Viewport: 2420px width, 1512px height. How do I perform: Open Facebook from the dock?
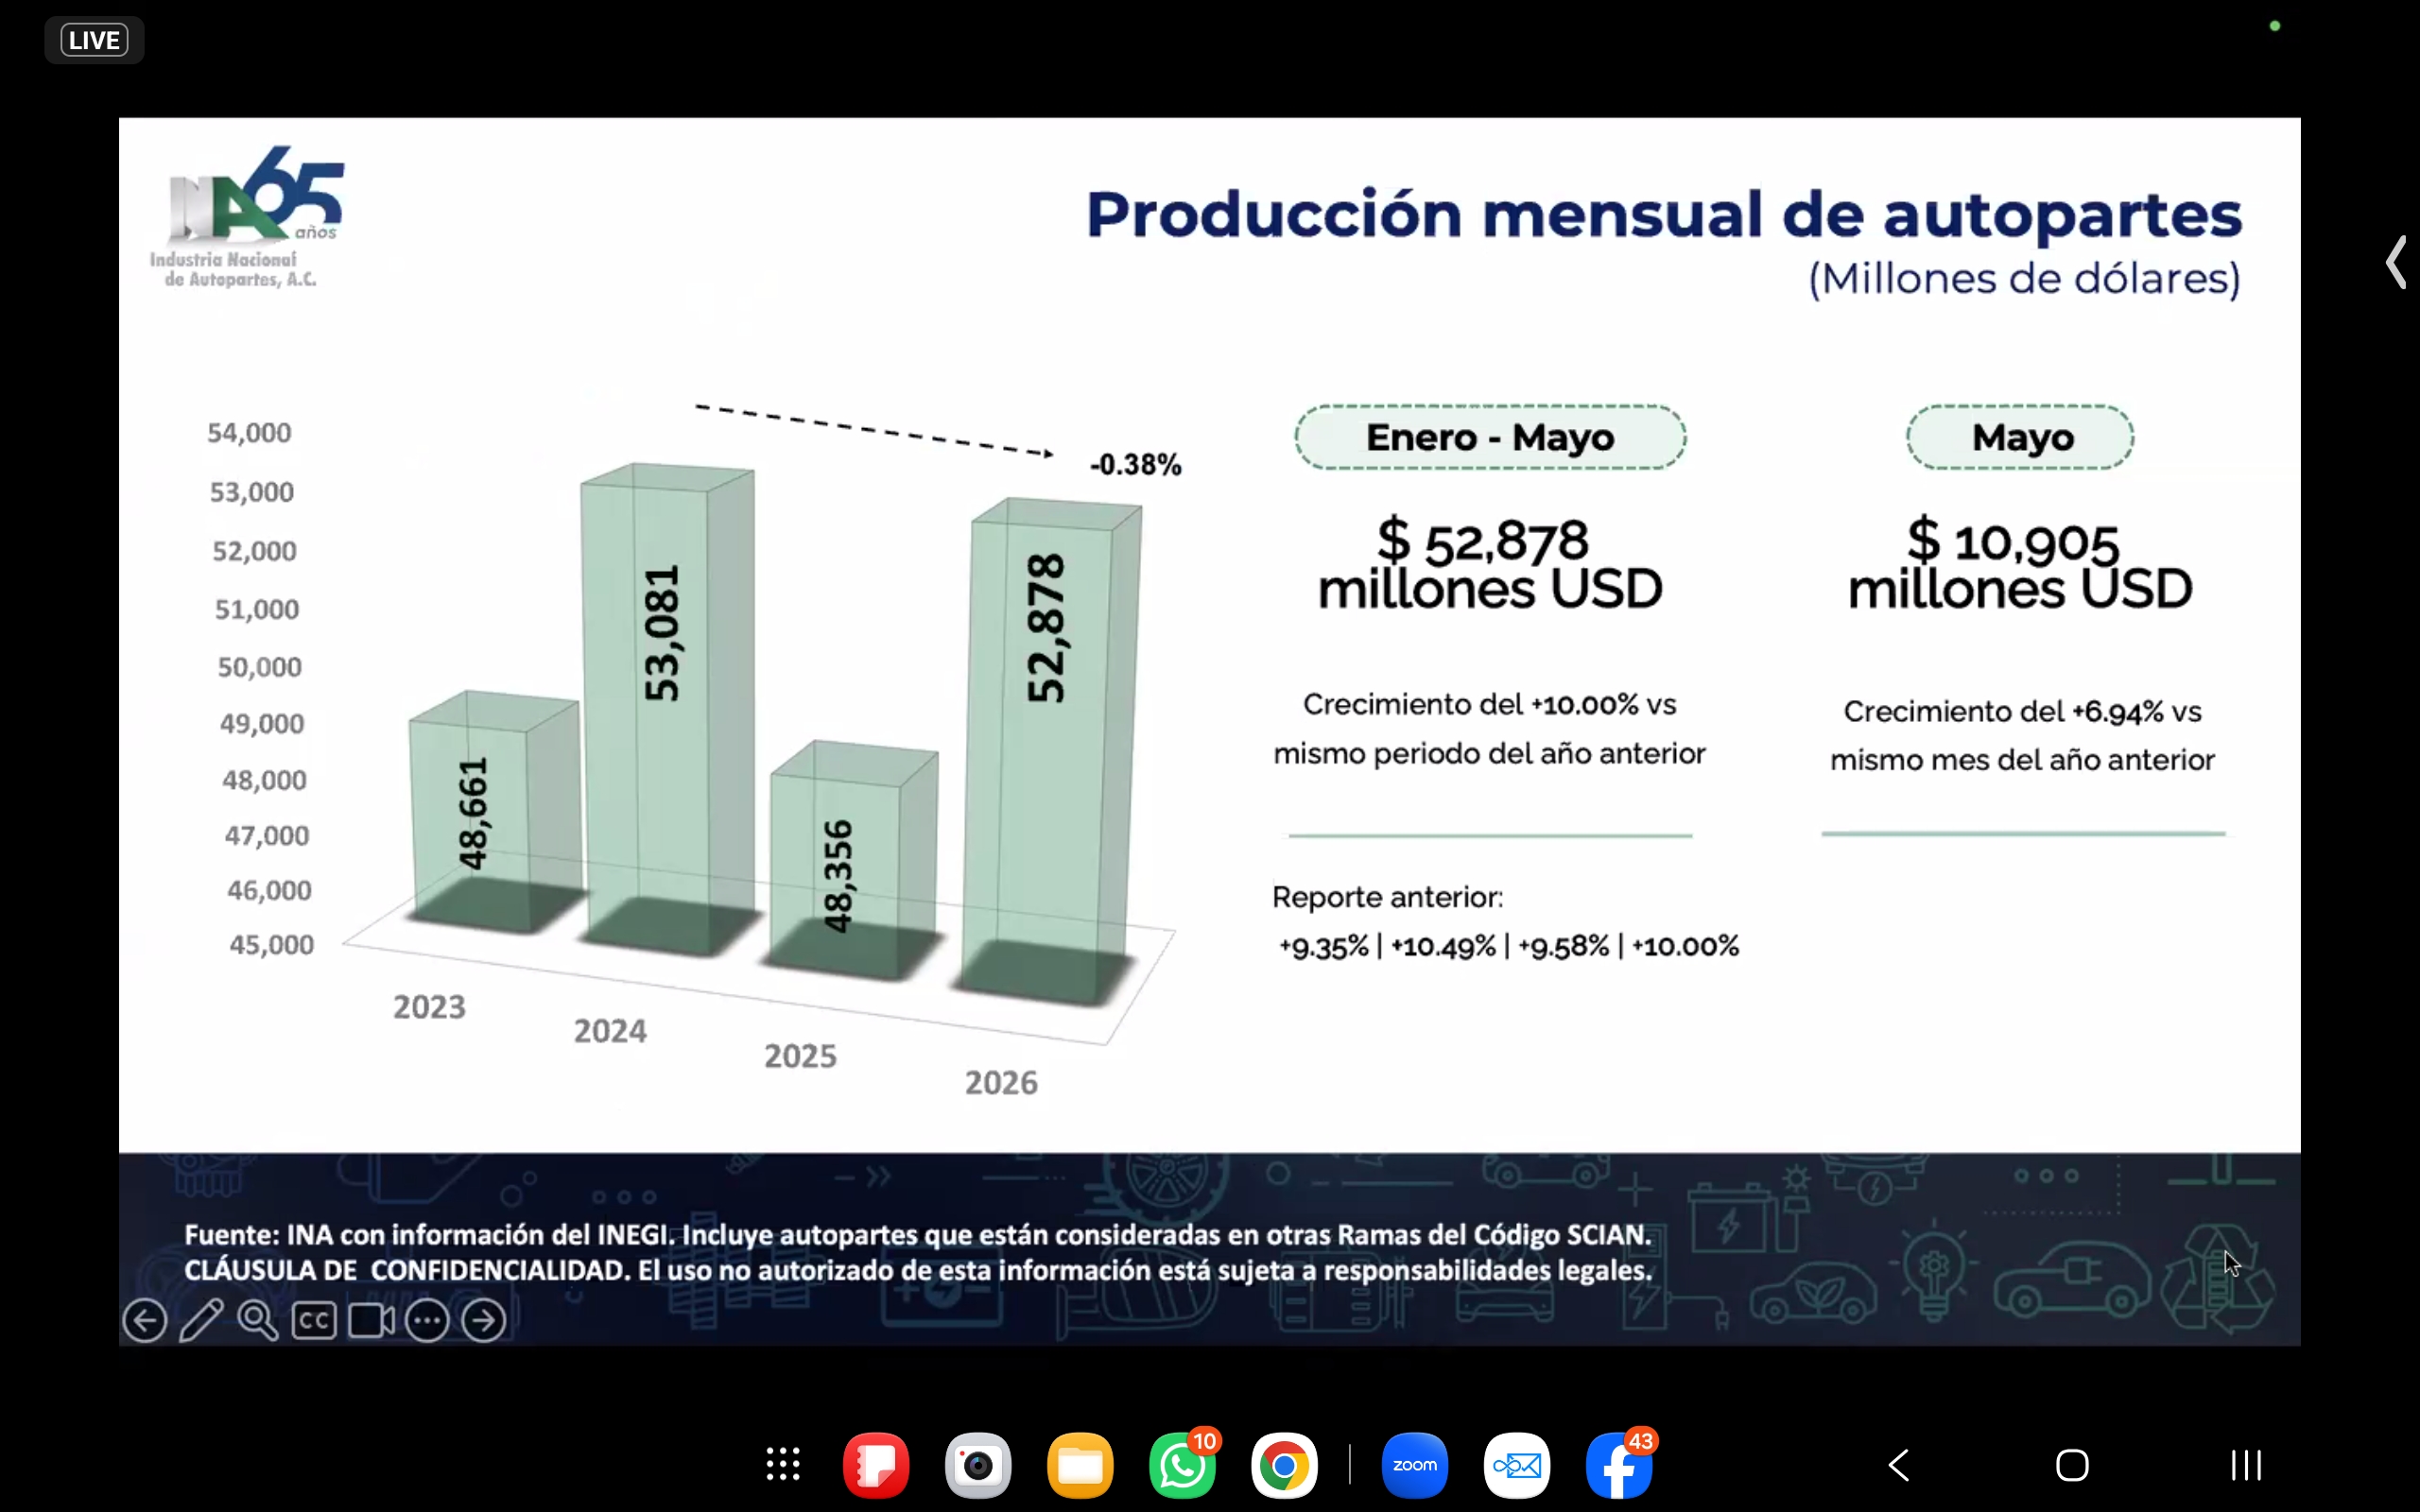[x=1620, y=1466]
